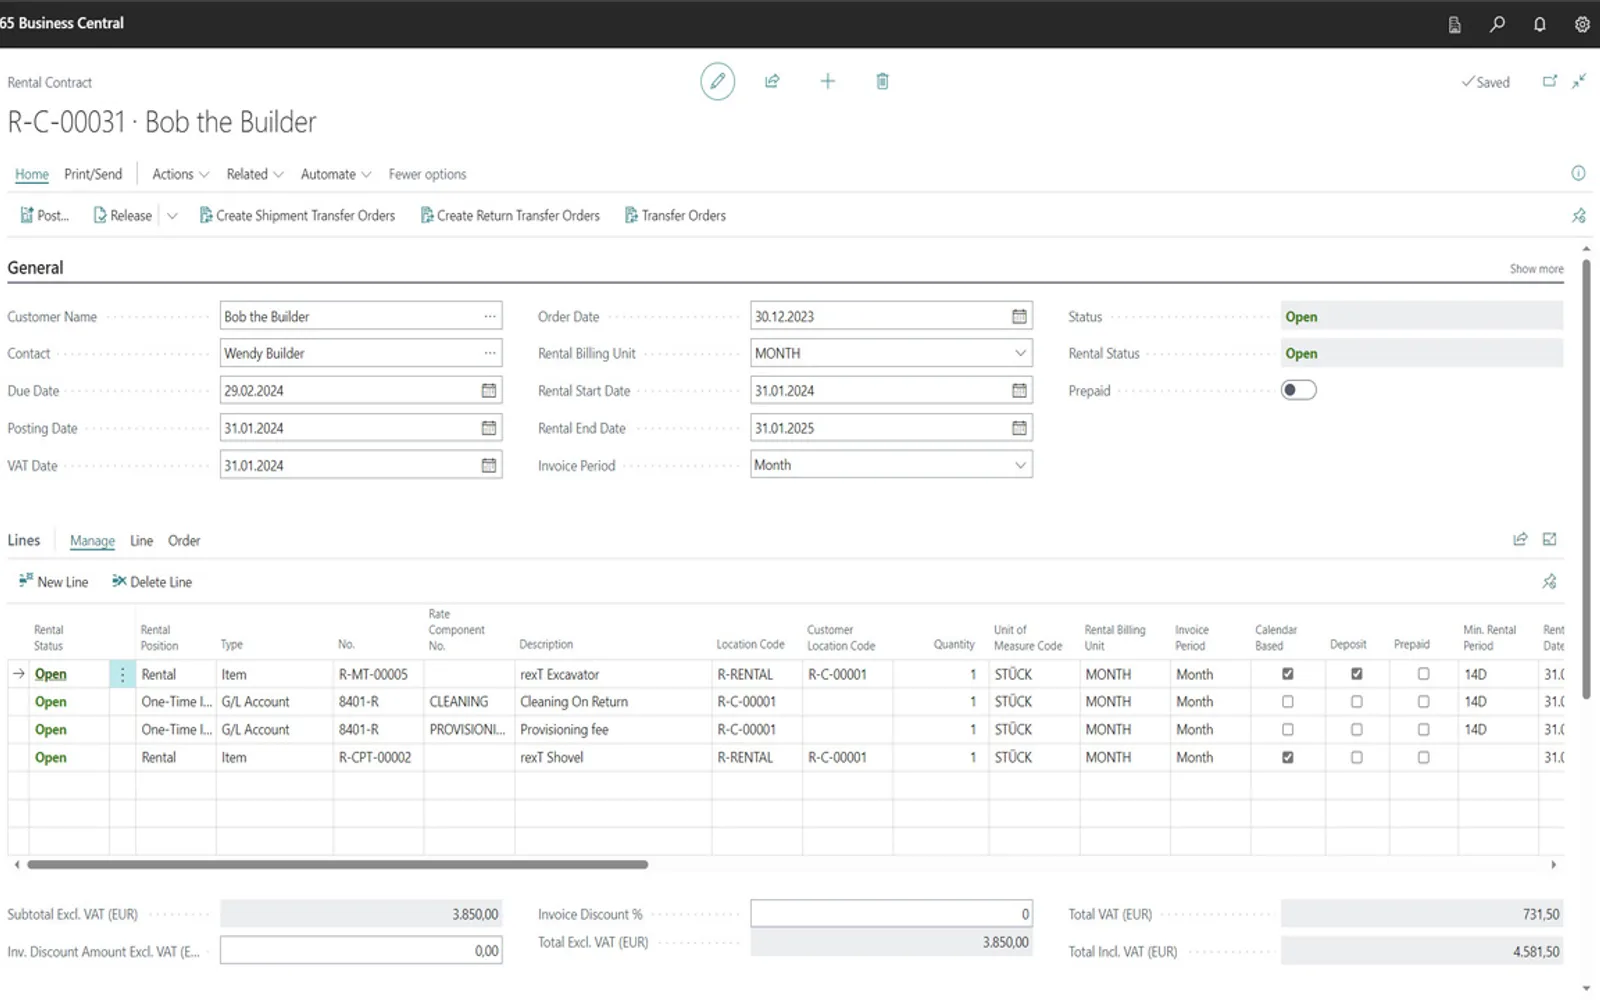Image resolution: width=1600 pixels, height=1000 pixels.
Task: Switch to the Print/Send tab
Action: click(93, 174)
